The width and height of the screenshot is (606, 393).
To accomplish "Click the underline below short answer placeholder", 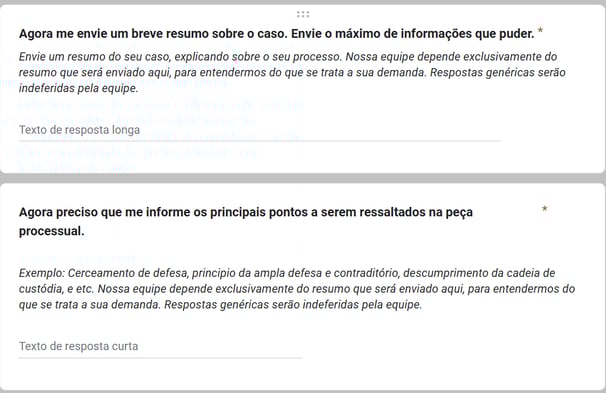I will pyautogui.click(x=160, y=358).
